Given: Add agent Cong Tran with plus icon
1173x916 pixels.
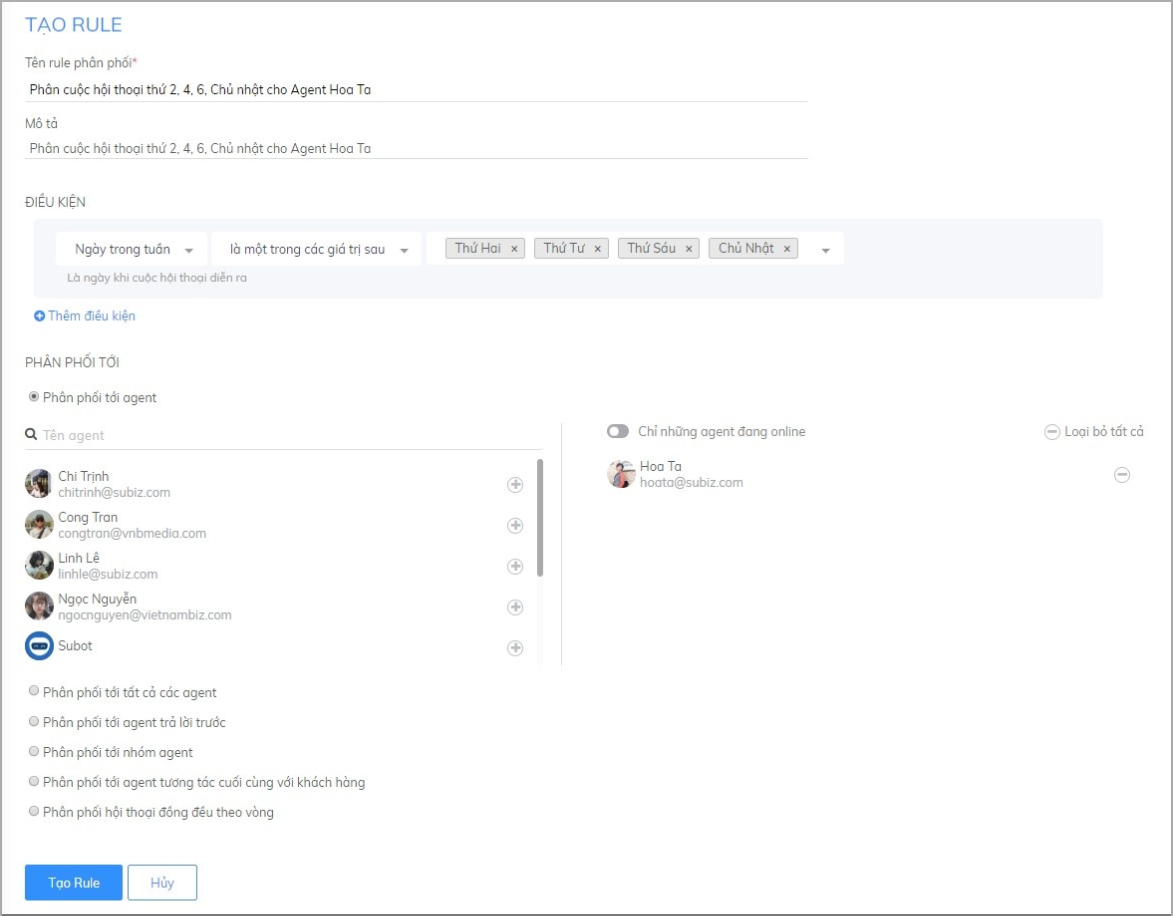Looking at the screenshot, I should click(515, 526).
